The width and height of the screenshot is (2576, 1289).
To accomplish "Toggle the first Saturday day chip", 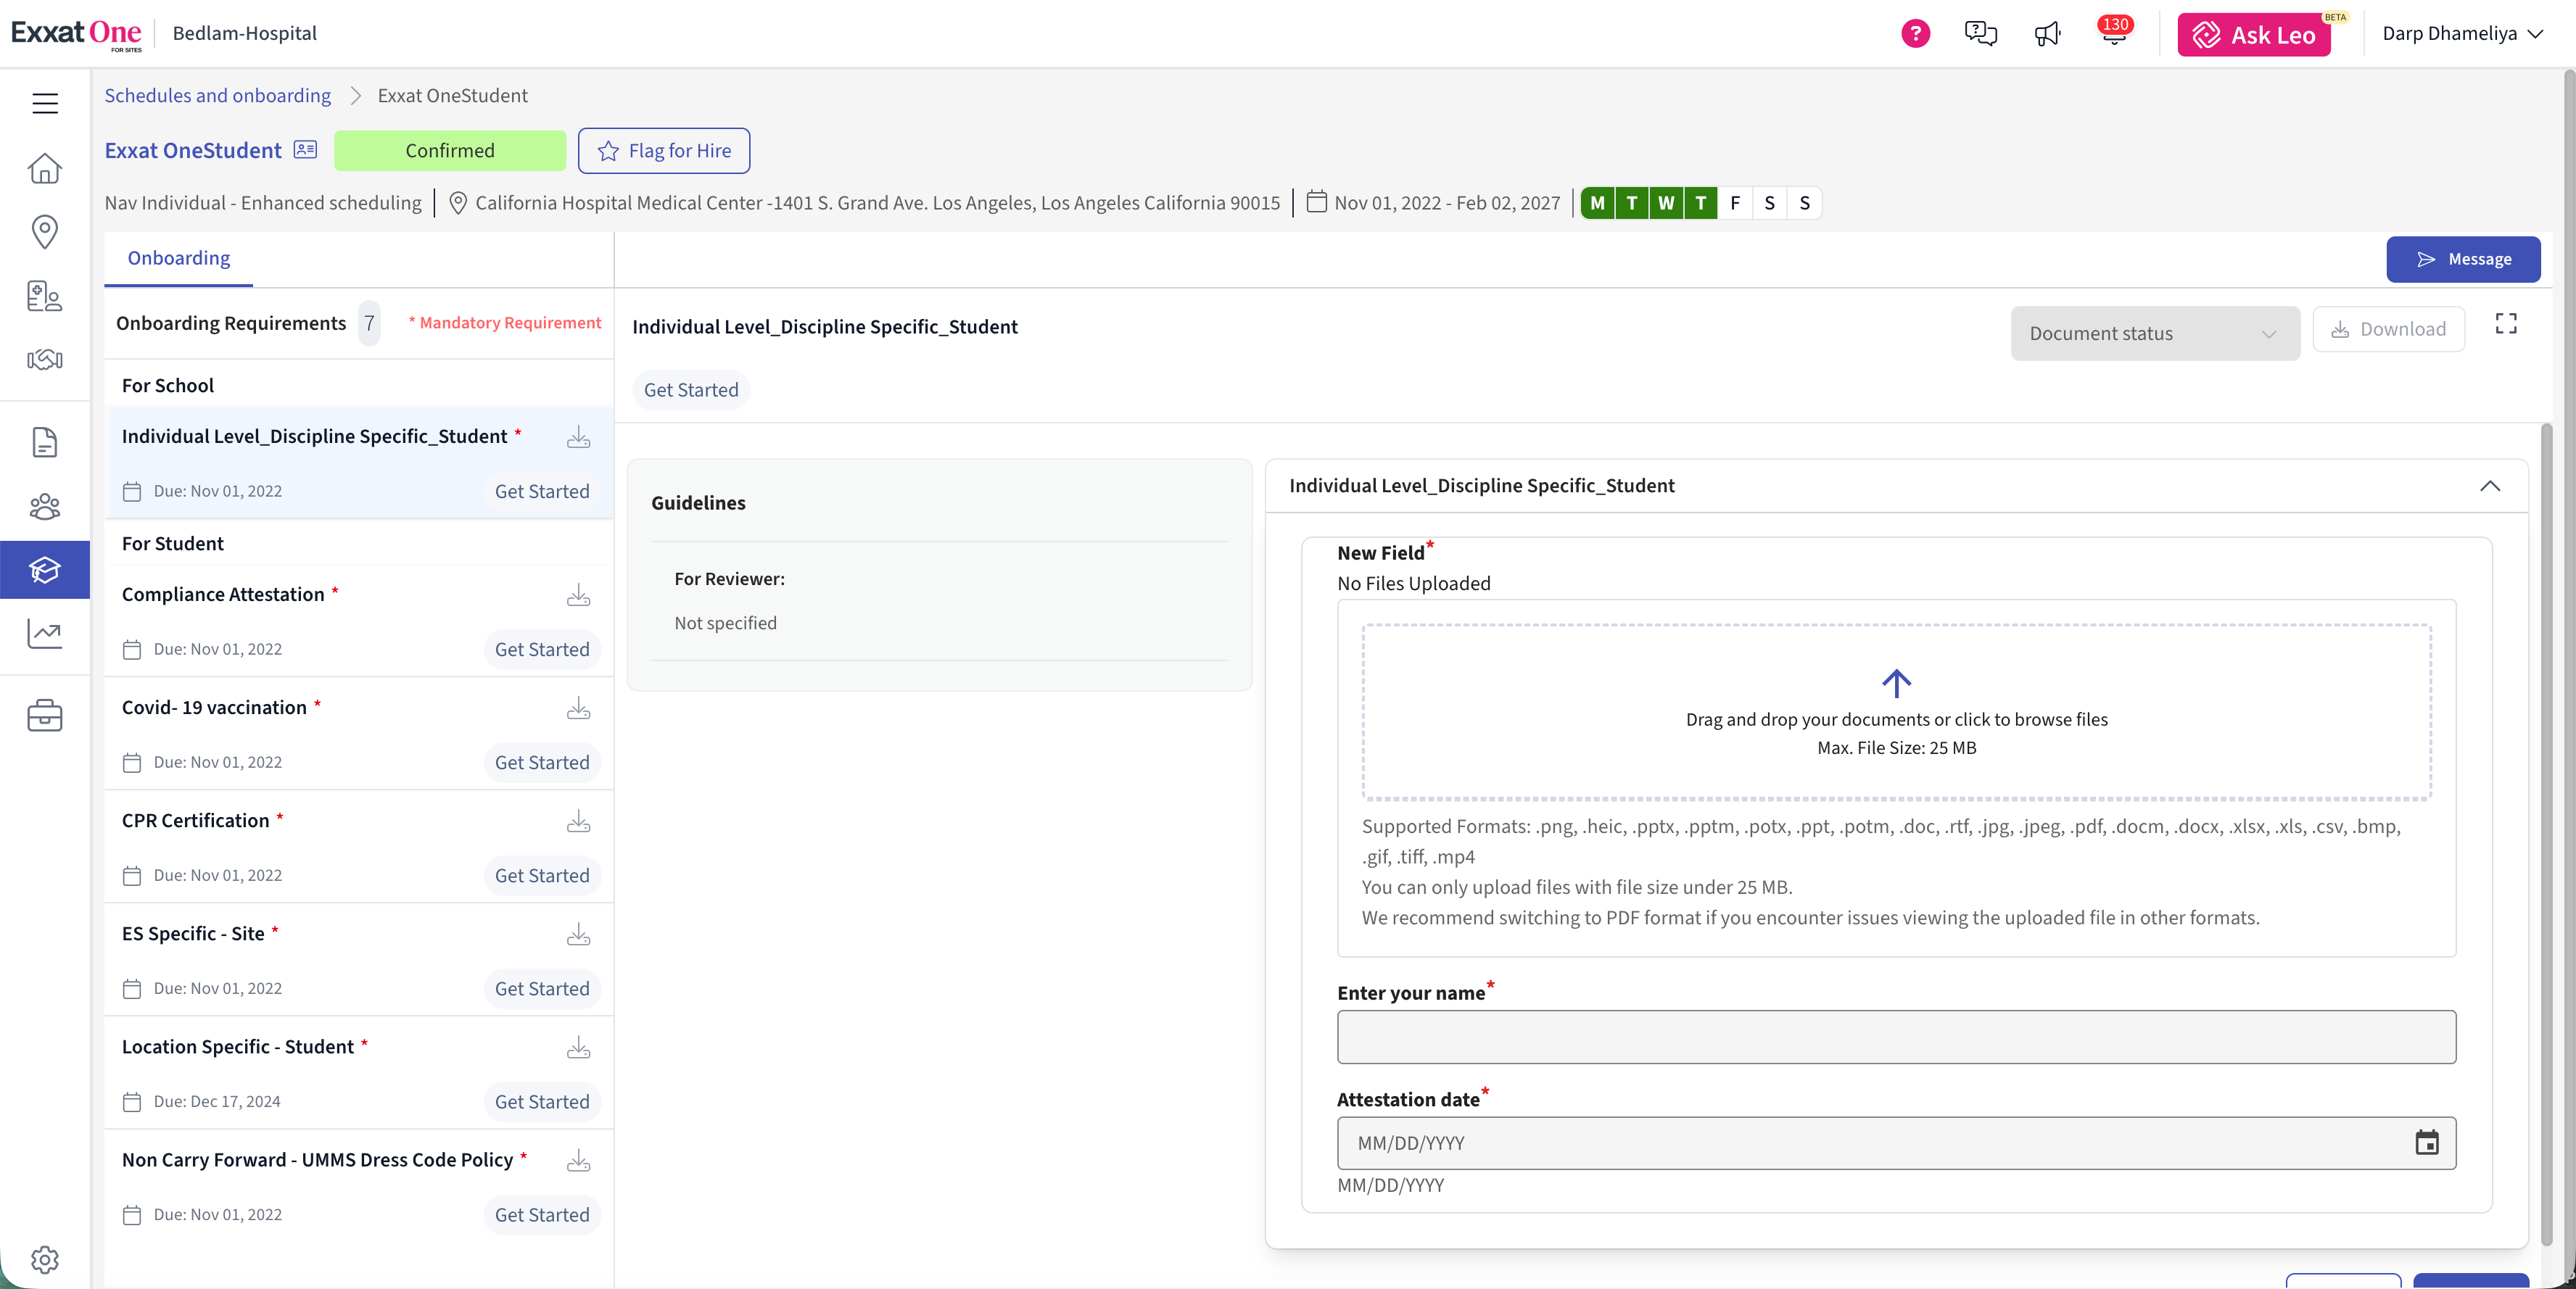I will click(1769, 203).
